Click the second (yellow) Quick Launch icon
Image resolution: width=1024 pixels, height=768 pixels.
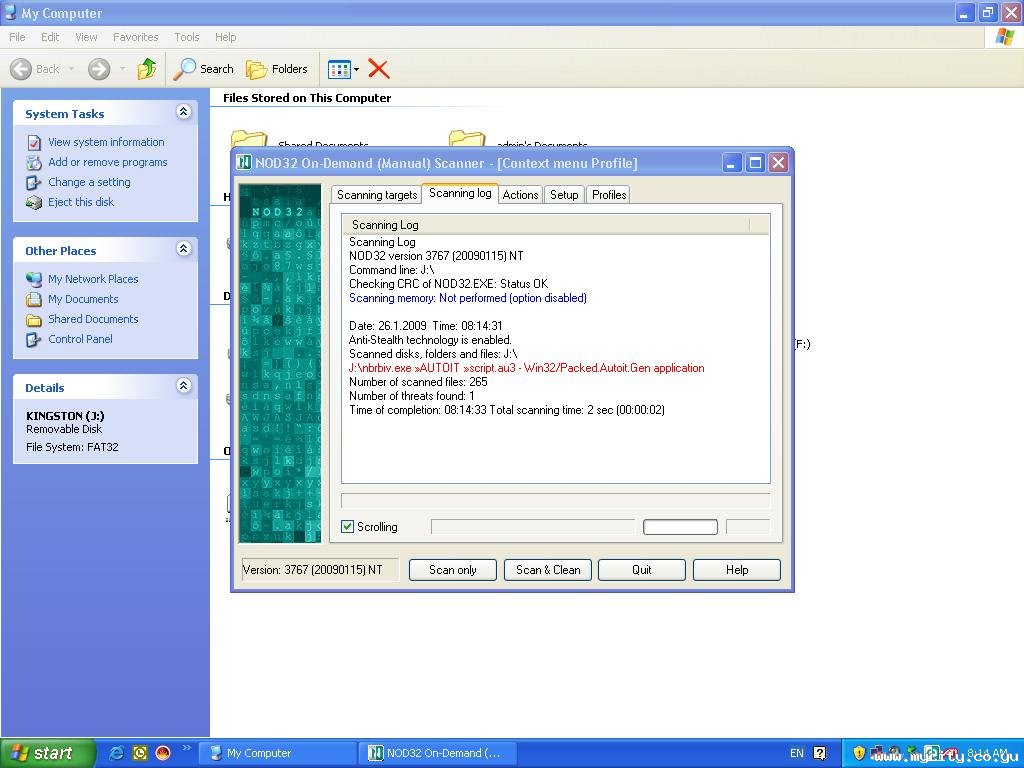(140, 753)
